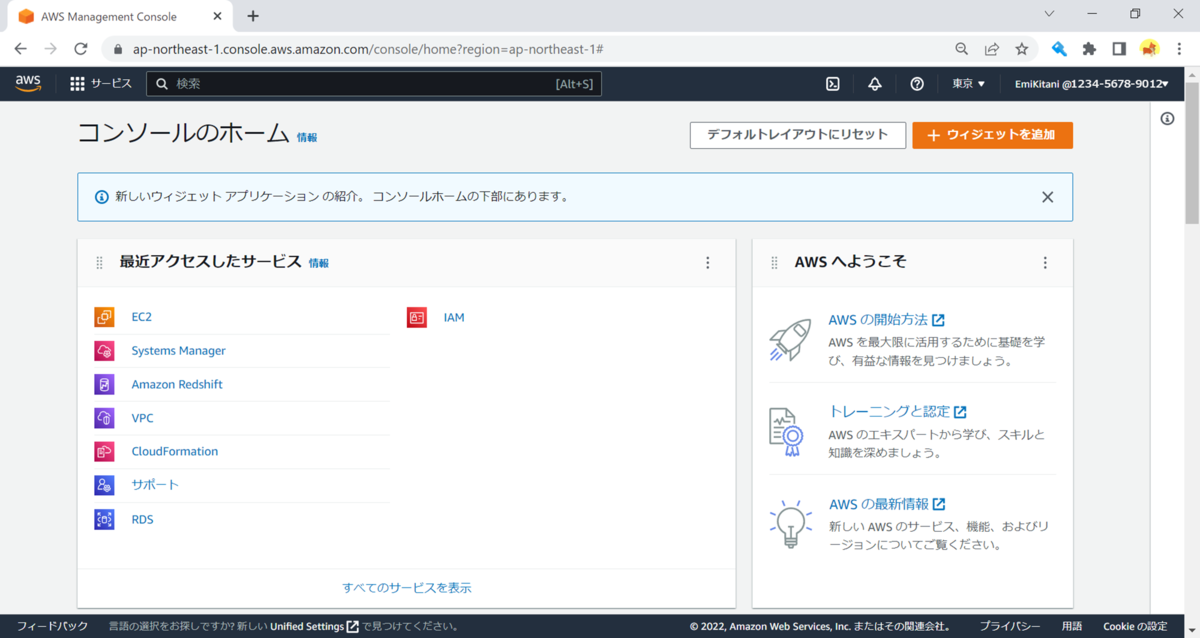1200x638 pixels.
Task: Click プライバシー in the footer
Action: (1010, 626)
